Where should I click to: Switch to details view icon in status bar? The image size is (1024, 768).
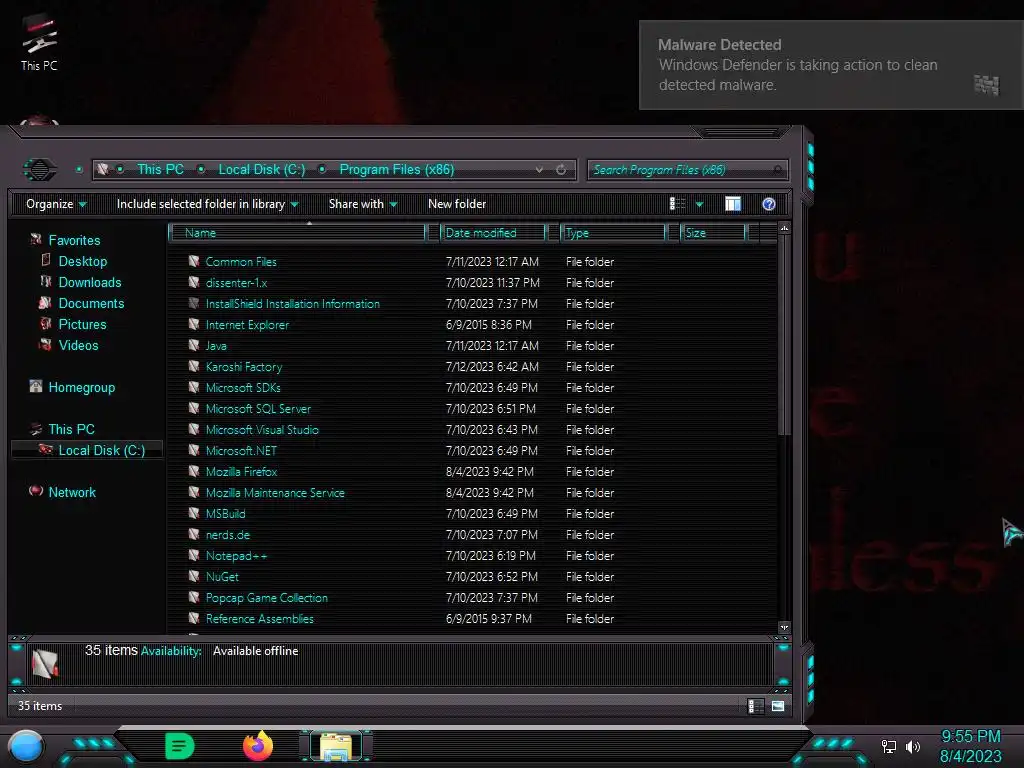754,706
